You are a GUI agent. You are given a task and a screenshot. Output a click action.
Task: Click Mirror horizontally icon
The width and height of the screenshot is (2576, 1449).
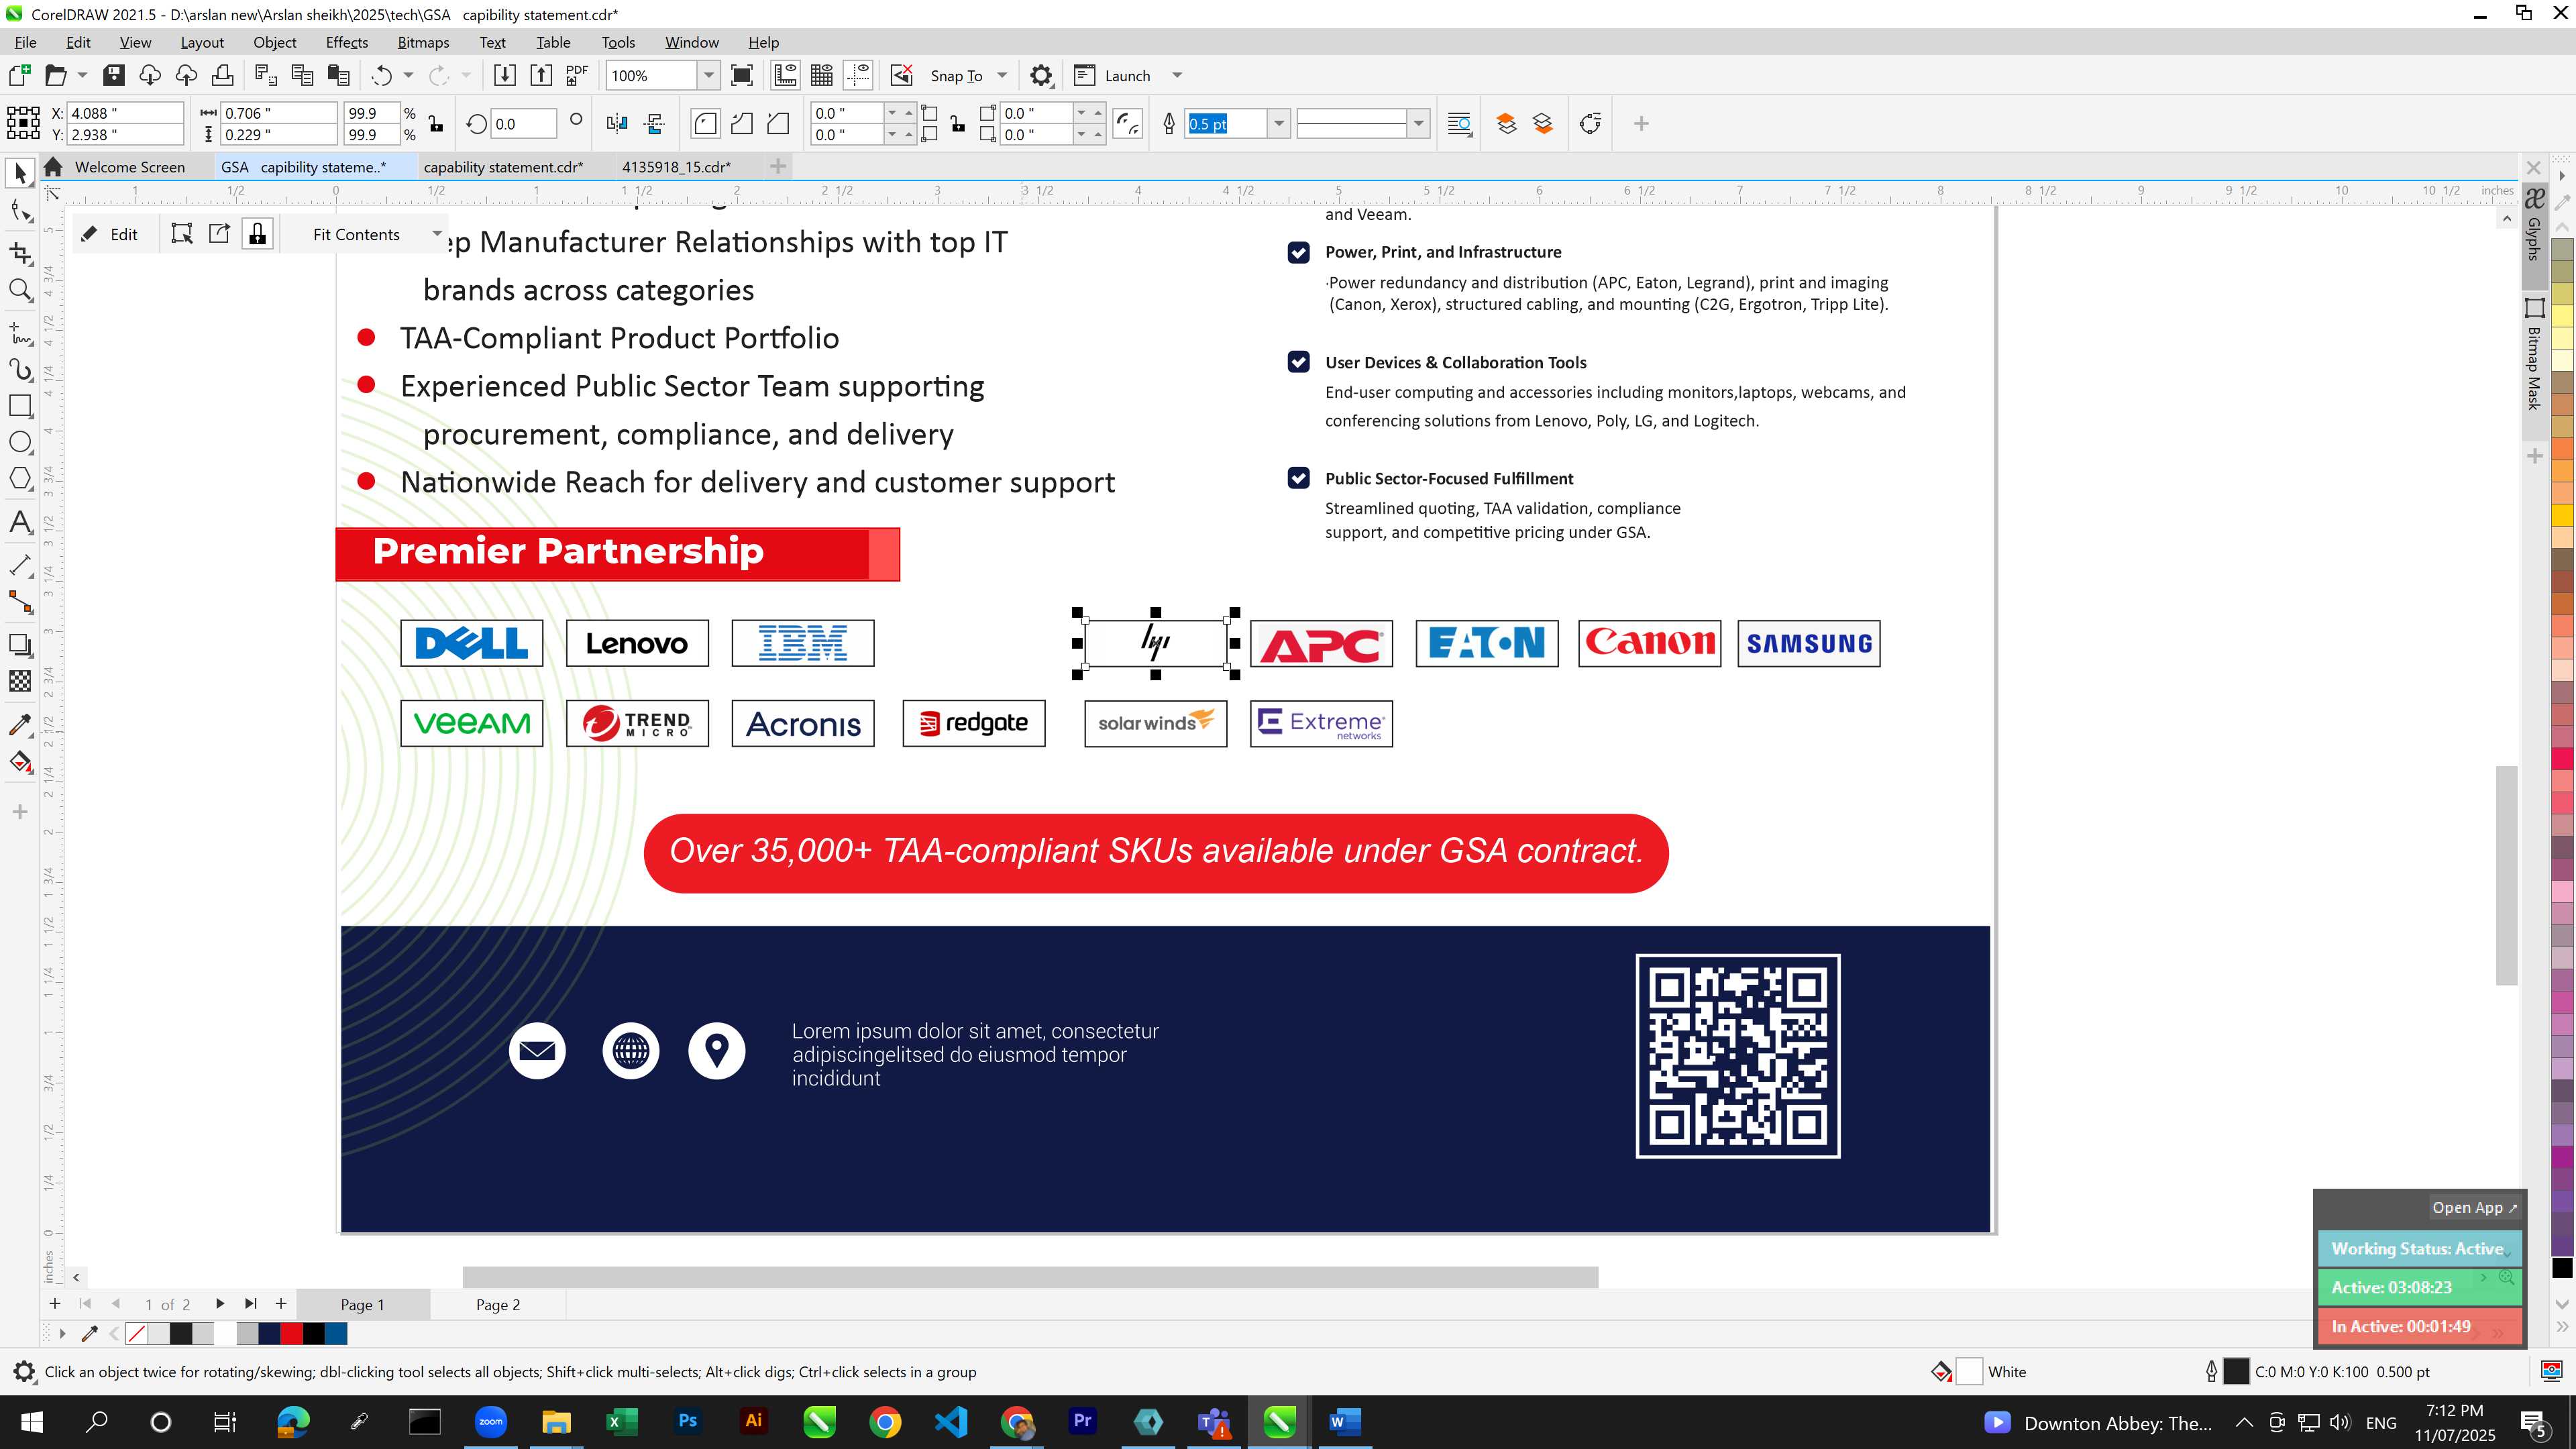617,124
